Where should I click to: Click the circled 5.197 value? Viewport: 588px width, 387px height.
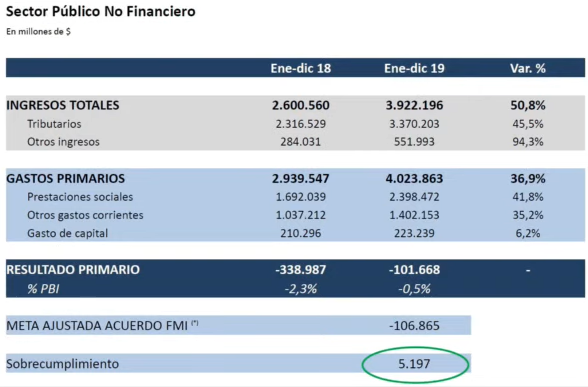pos(414,364)
